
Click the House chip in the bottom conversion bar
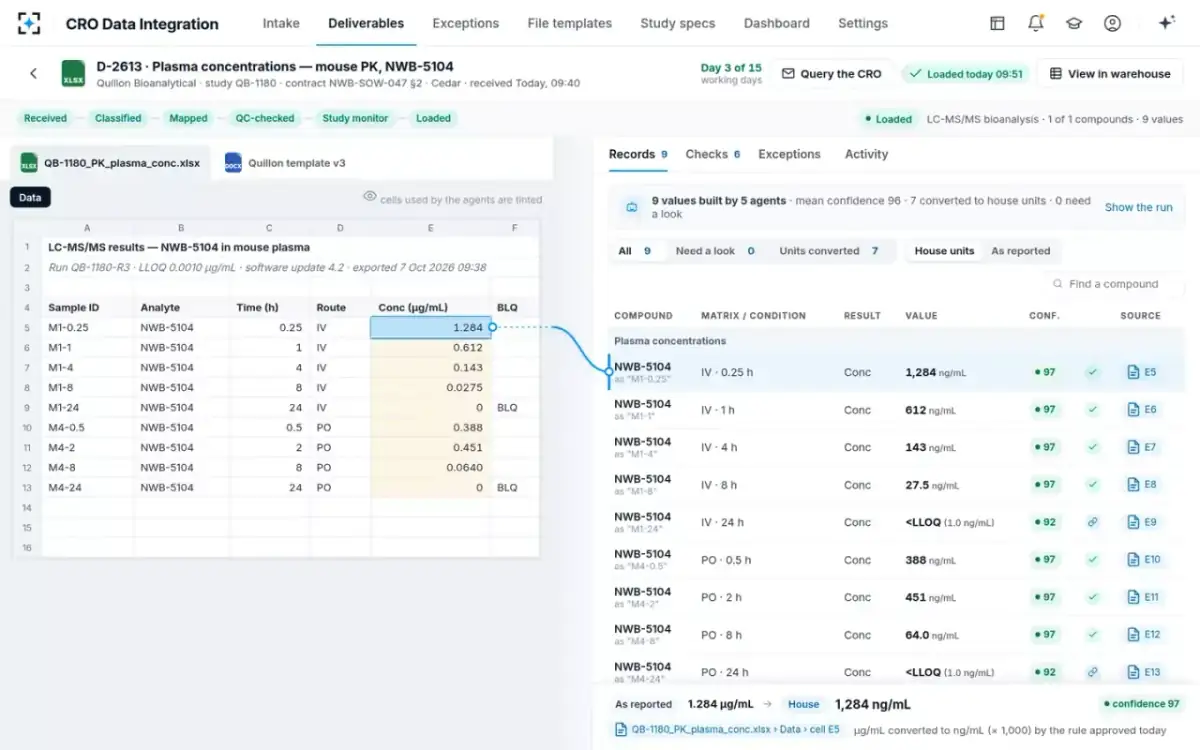(x=803, y=704)
